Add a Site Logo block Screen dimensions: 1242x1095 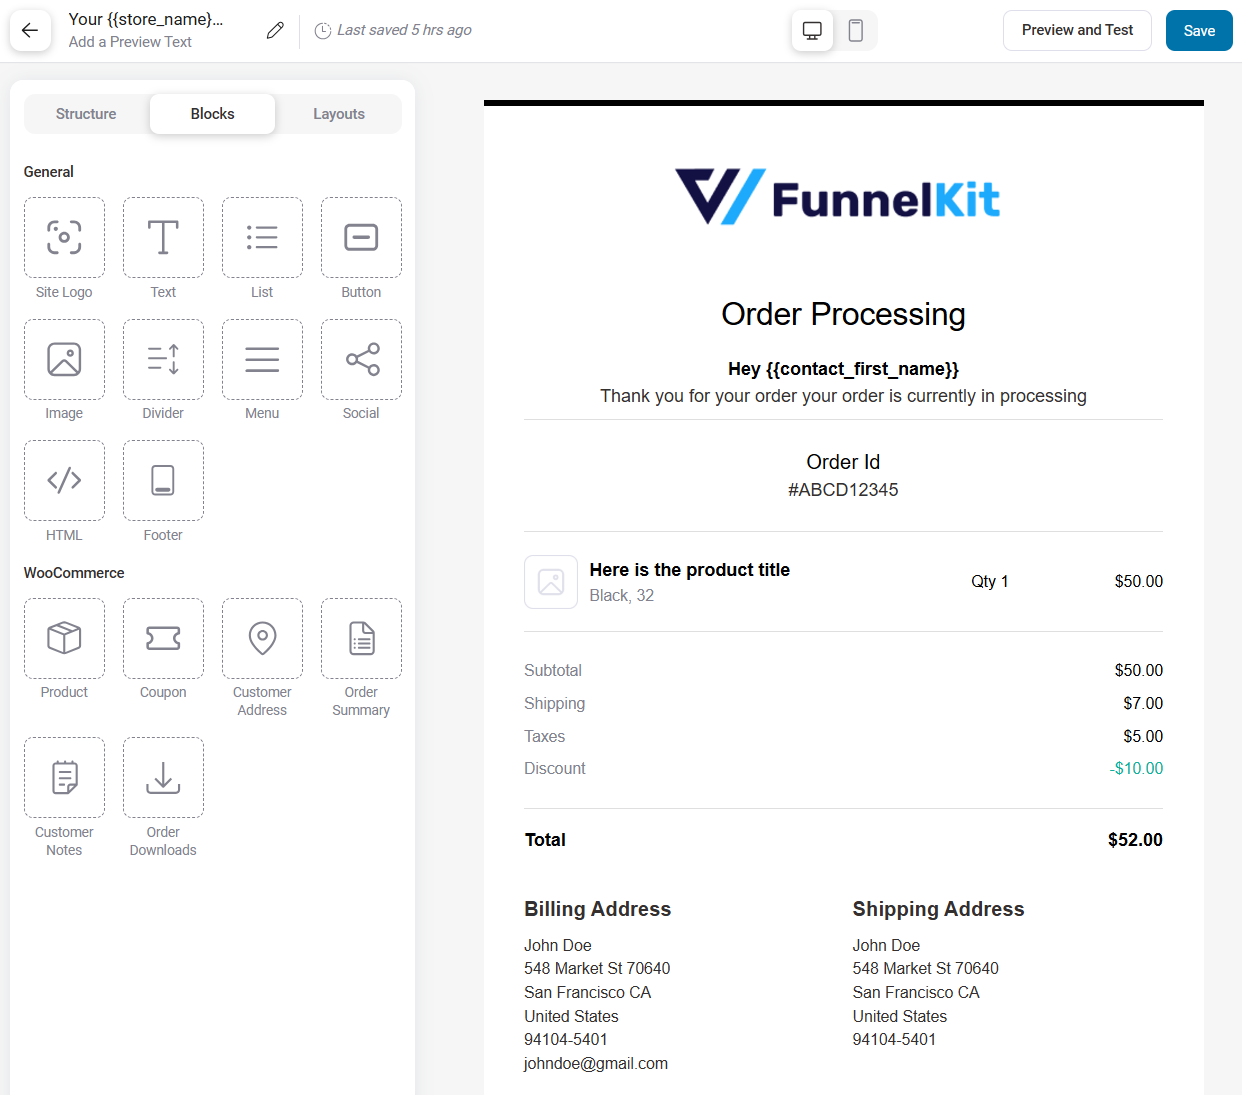tap(64, 238)
